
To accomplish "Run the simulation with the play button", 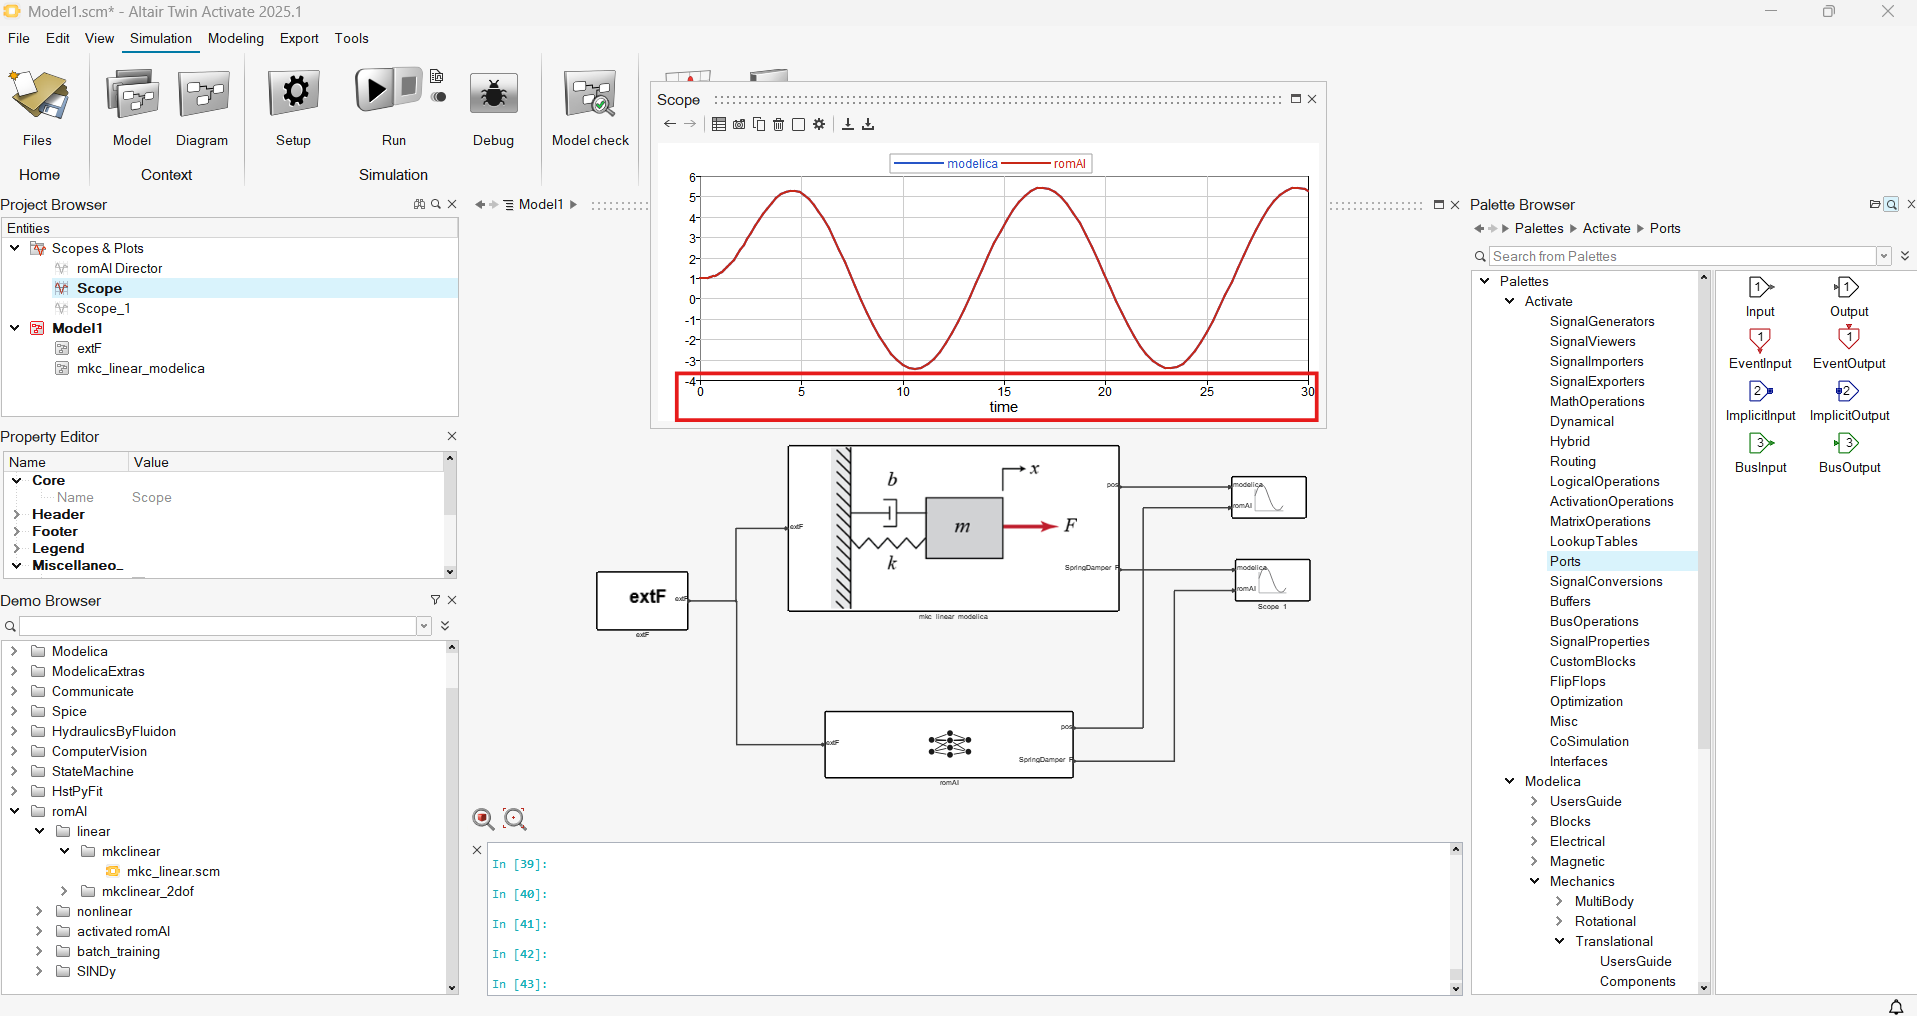I will click(376, 91).
